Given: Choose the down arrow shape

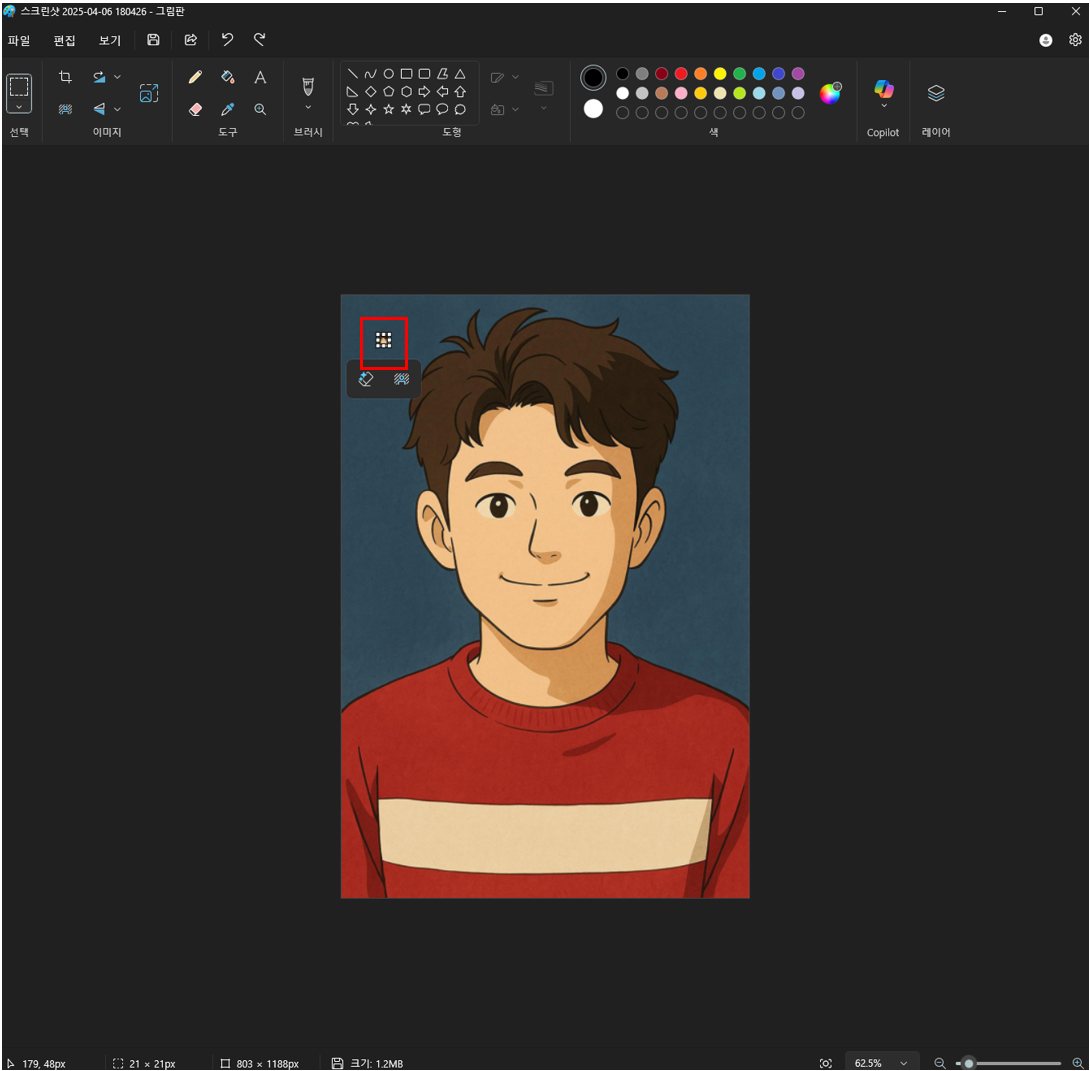Looking at the screenshot, I should click(x=352, y=109).
